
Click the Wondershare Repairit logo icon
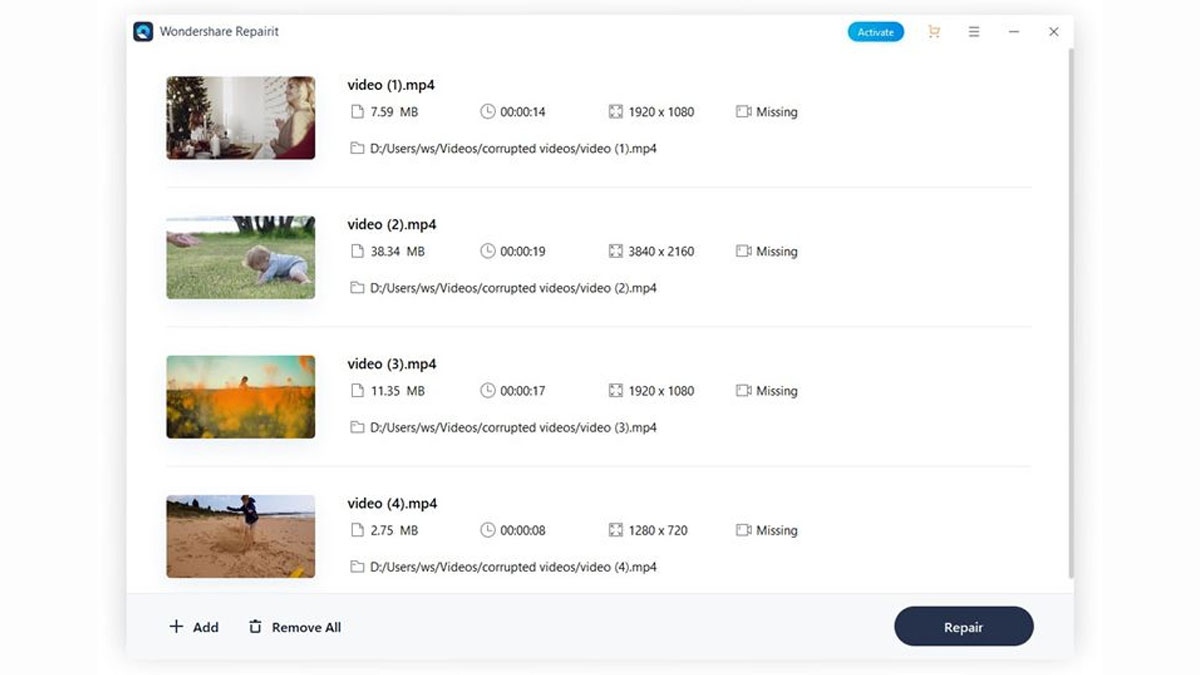[143, 32]
